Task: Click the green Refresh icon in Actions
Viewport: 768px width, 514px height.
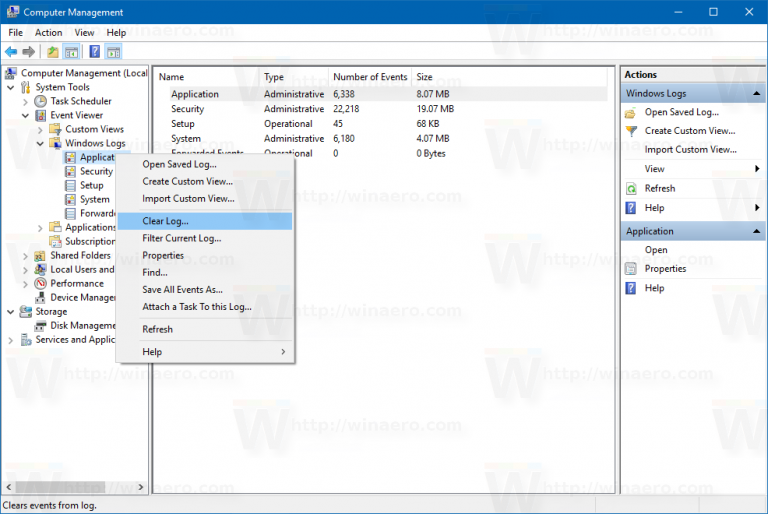Action: click(x=631, y=188)
